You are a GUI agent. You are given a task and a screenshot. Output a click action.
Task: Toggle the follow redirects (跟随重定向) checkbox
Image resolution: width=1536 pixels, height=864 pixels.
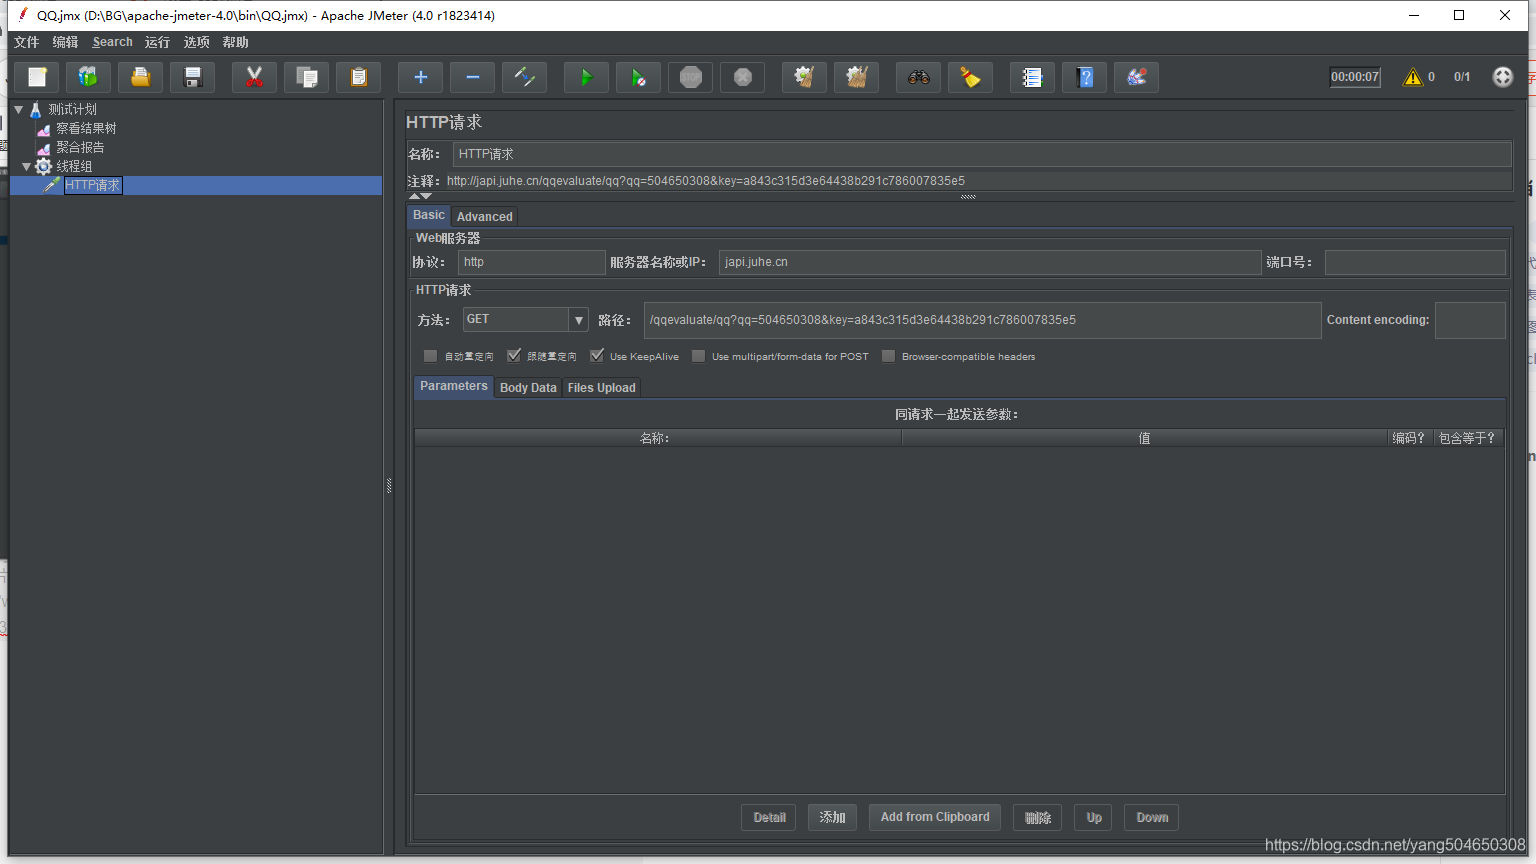514,356
